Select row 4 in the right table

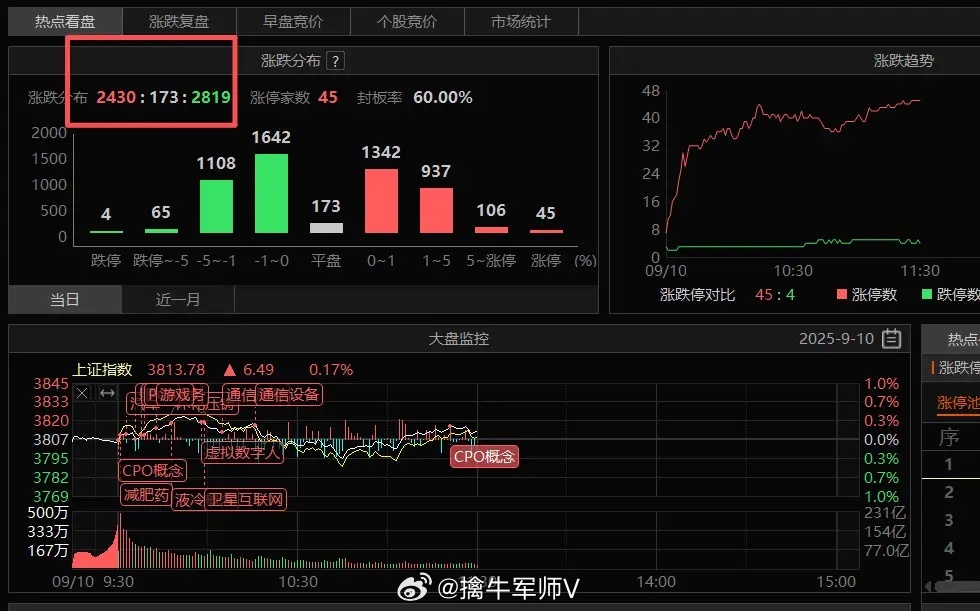click(x=951, y=549)
